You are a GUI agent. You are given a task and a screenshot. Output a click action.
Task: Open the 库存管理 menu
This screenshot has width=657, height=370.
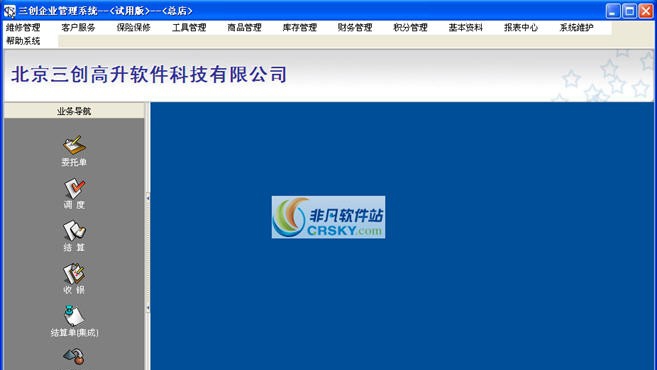click(300, 28)
